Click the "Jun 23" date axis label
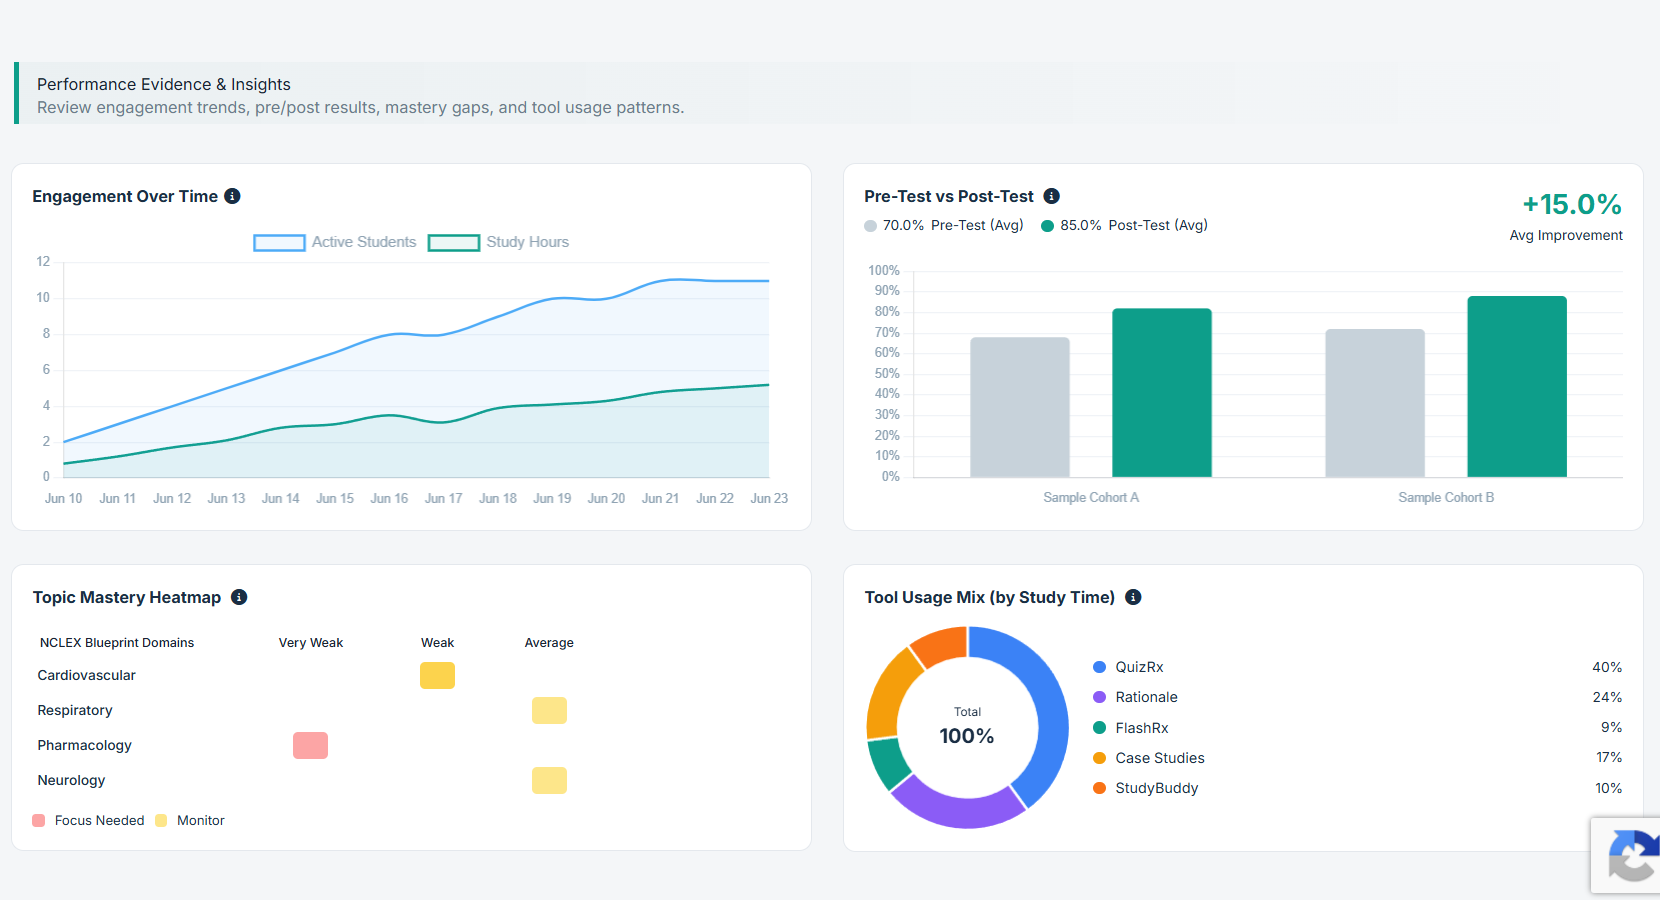Image resolution: width=1660 pixels, height=900 pixels. coord(769,499)
